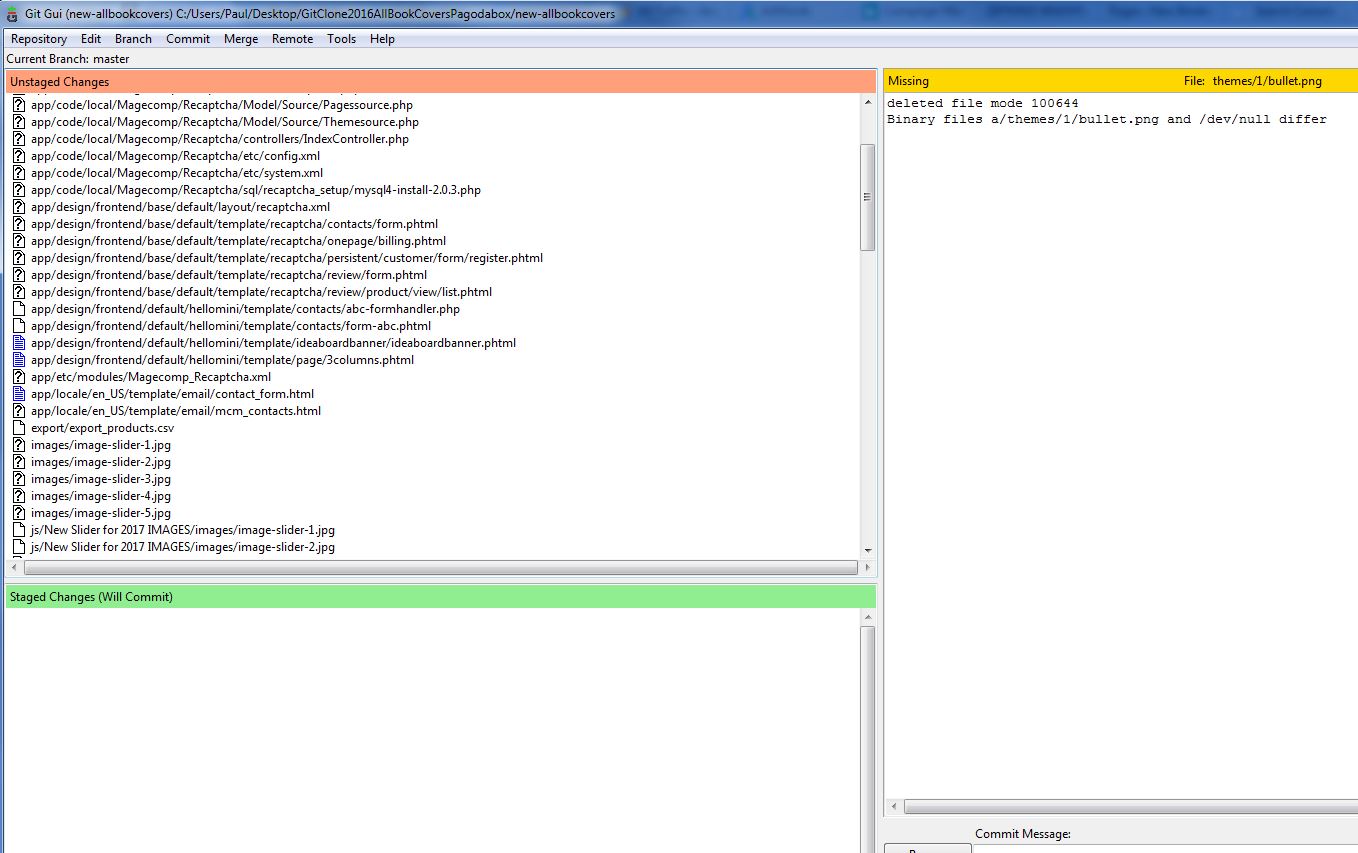Screen dimensions: 1358x853
Task: Click the modified icon beside ideaboardbanner.phtml
Action: pyautogui.click(x=18, y=343)
